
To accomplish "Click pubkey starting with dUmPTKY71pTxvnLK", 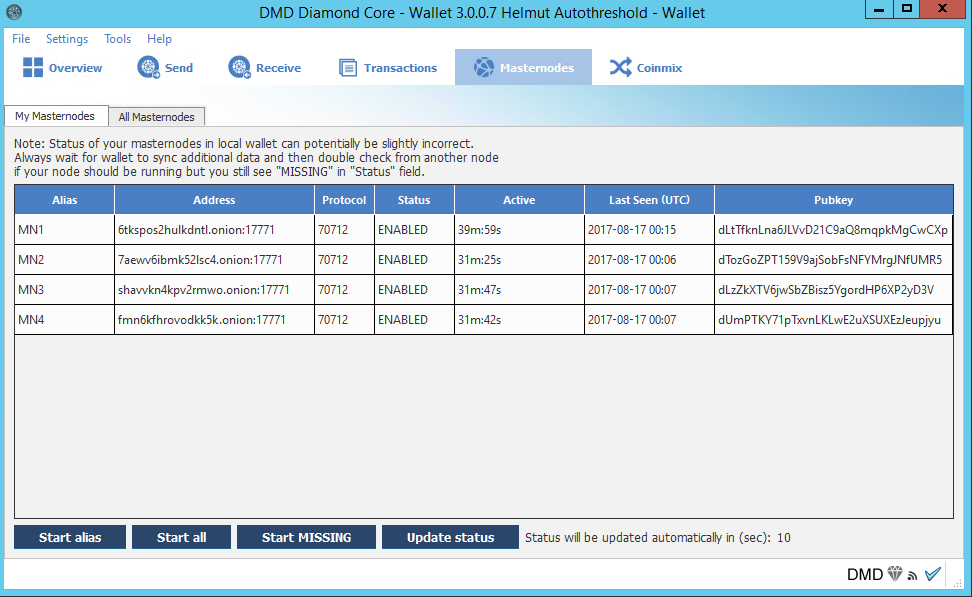I will pyautogui.click(x=834, y=319).
